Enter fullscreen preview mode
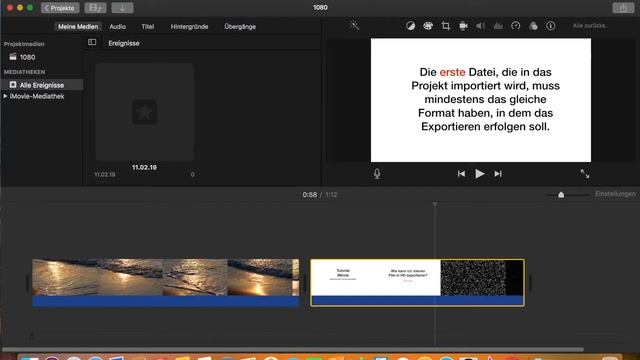 pos(585,174)
